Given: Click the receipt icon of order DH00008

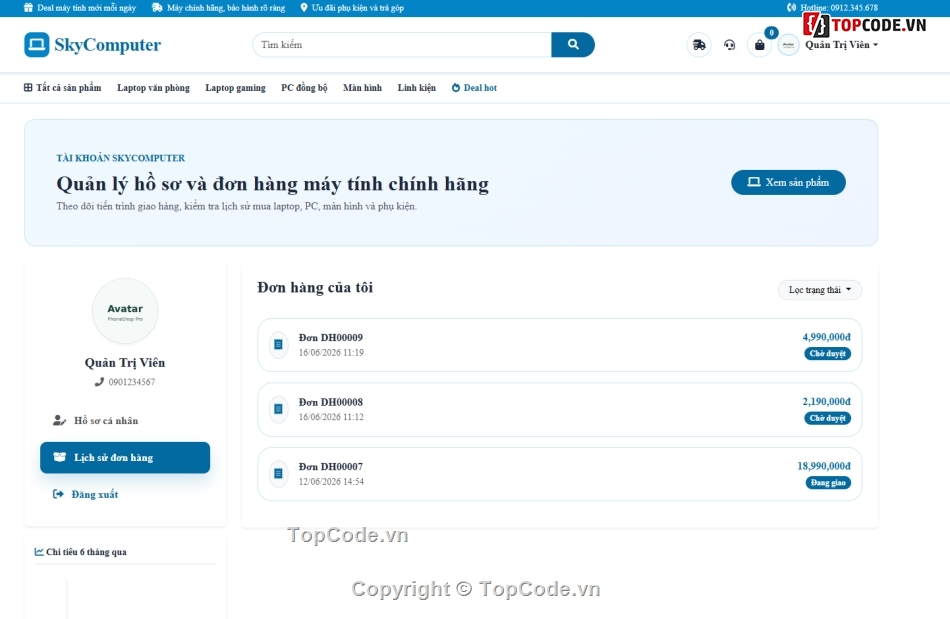Looking at the screenshot, I should point(278,409).
